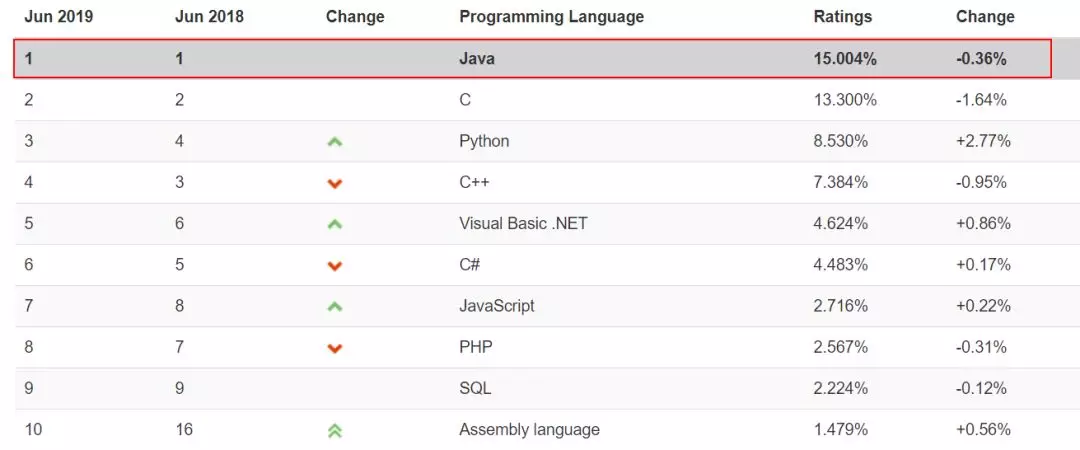Click the Programming Language column header
This screenshot has height=450, width=1080.
(551, 17)
